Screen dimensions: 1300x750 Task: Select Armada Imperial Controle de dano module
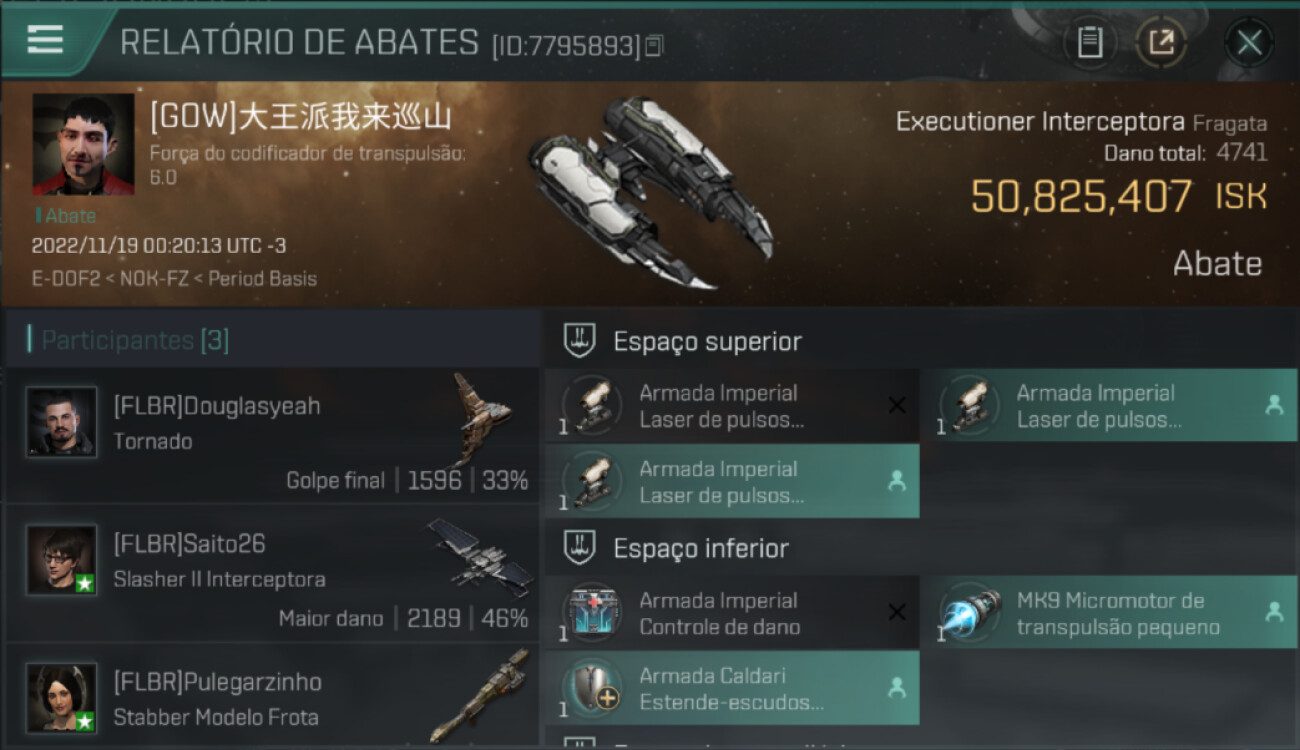[731, 613]
